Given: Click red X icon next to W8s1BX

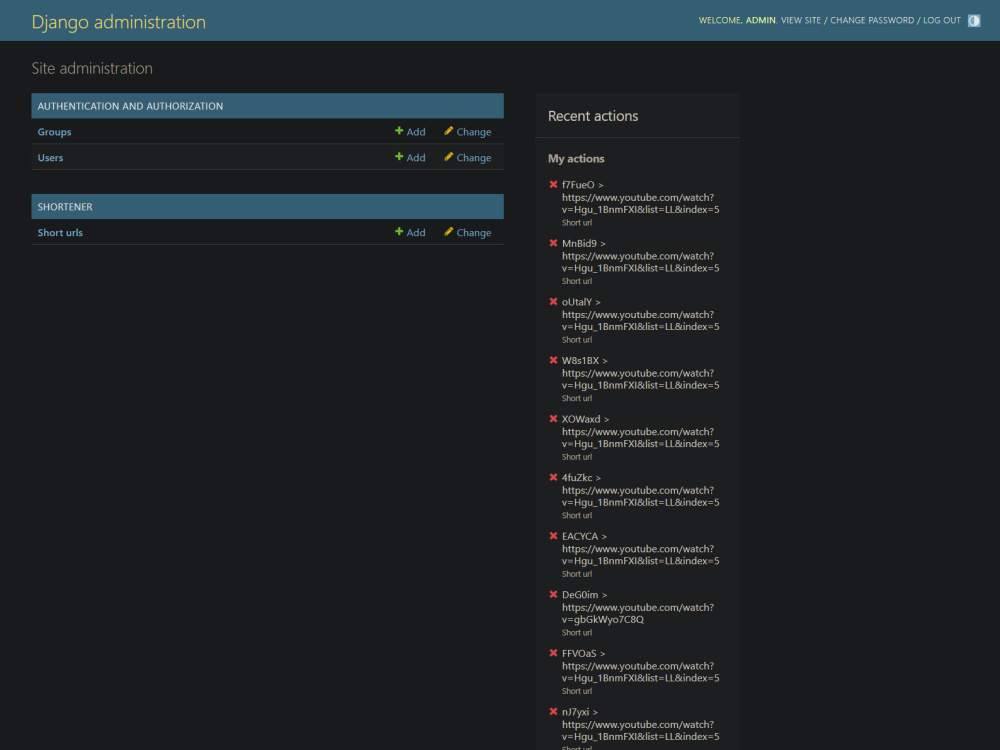Looking at the screenshot, I should pyautogui.click(x=553, y=360).
